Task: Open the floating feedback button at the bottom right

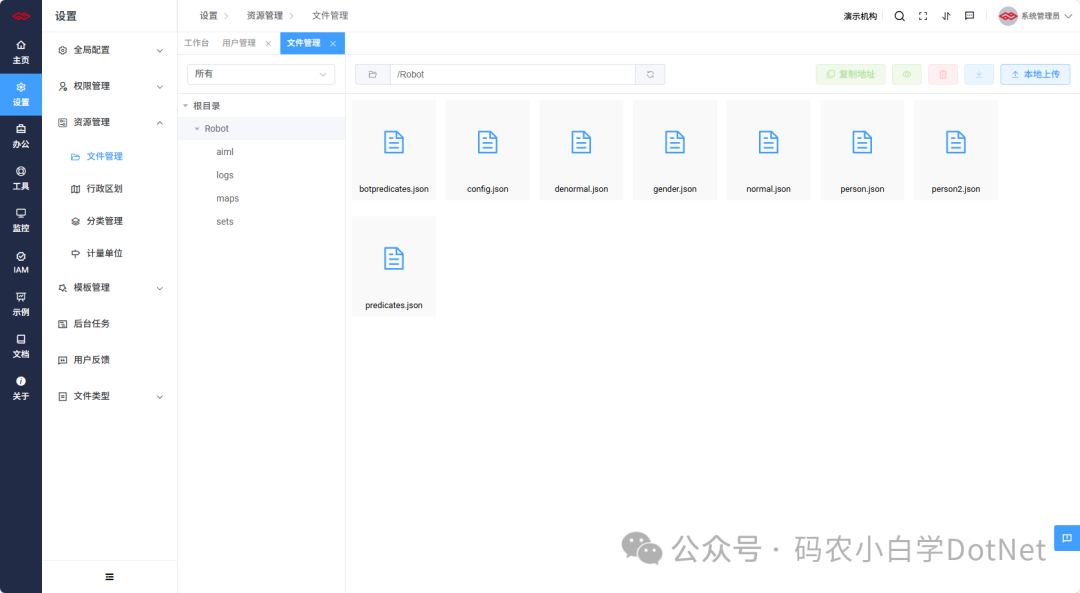Action: 1067,538
